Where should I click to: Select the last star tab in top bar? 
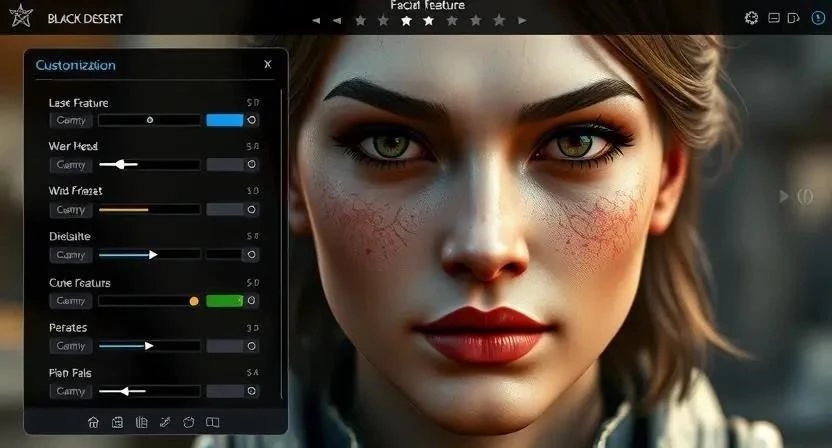[498, 20]
